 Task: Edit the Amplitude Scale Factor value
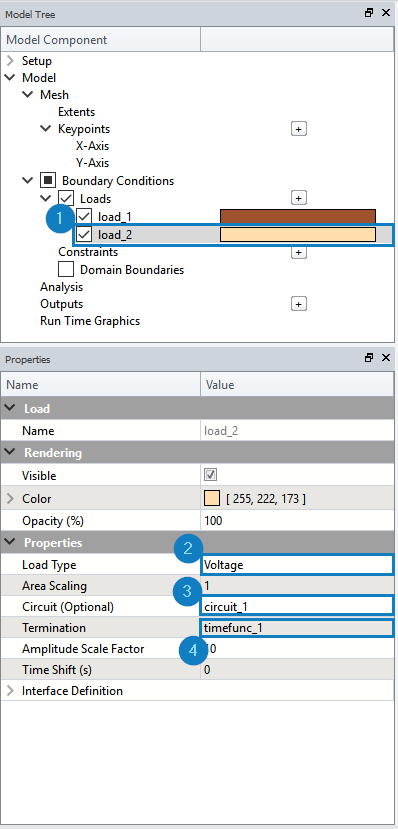[x=297, y=649]
